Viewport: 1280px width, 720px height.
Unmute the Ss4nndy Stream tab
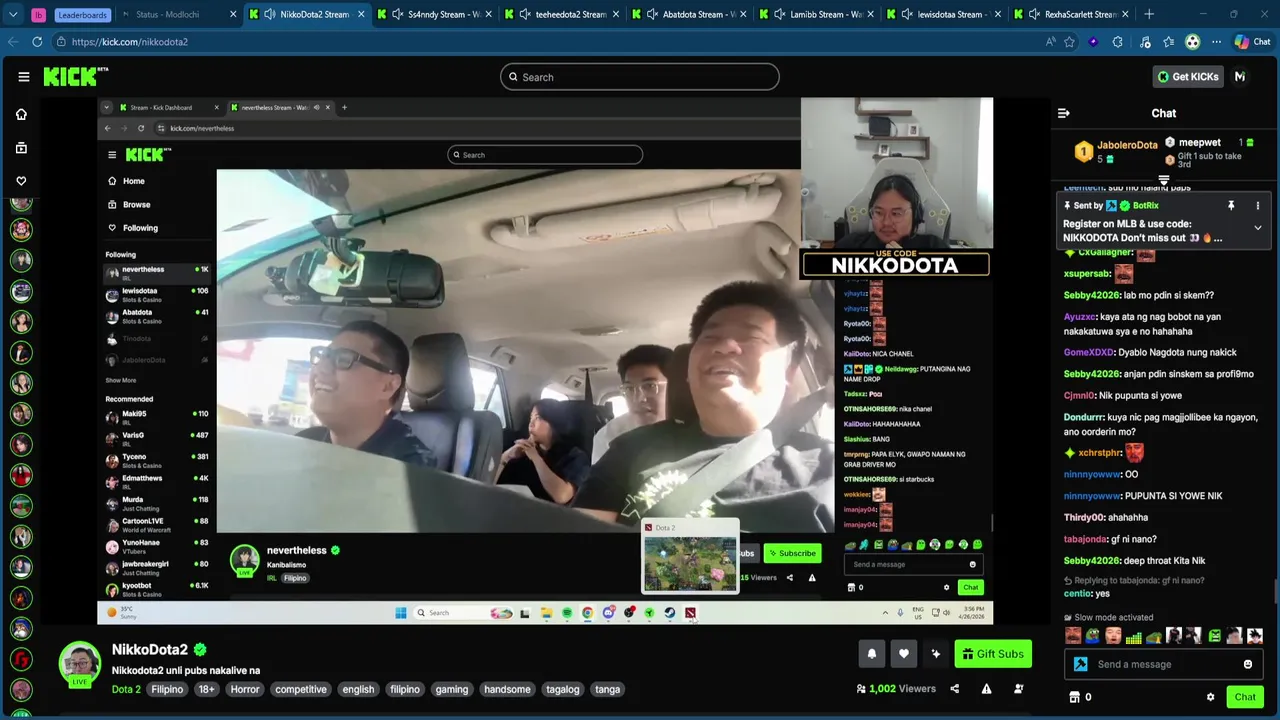(x=397, y=14)
